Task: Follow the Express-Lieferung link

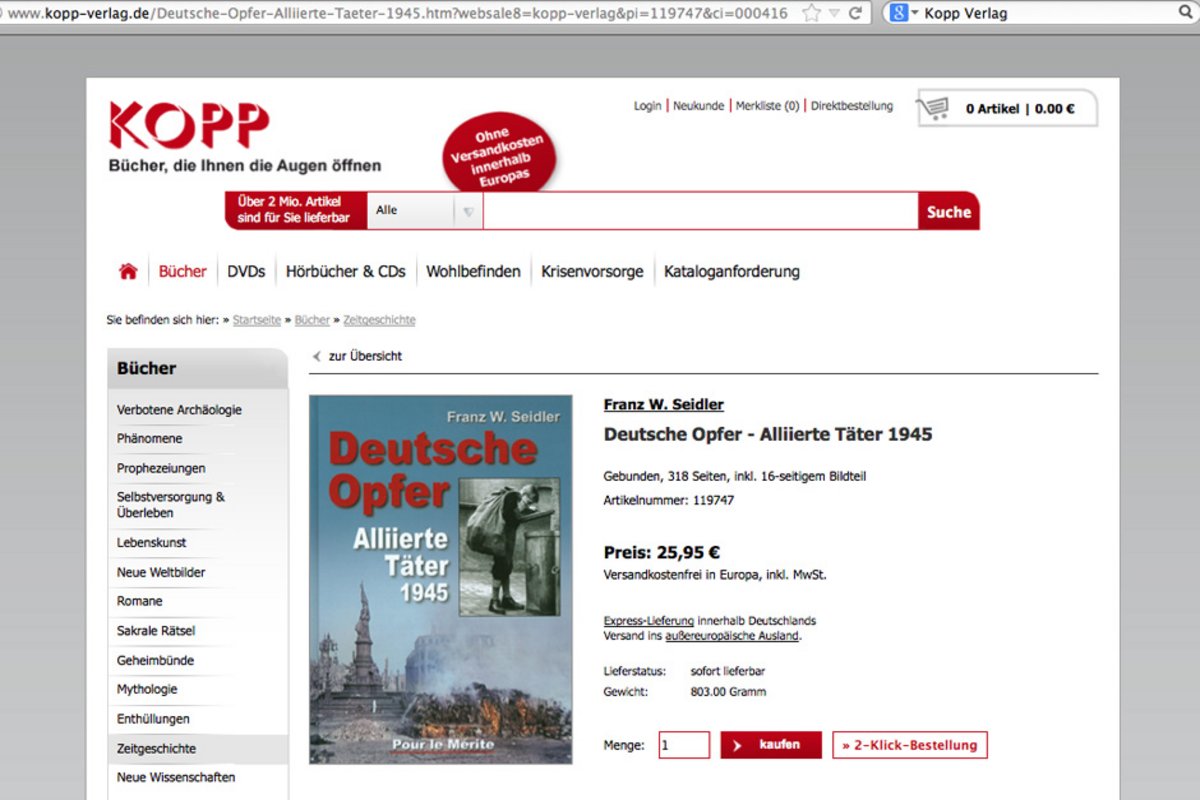Action: point(648,620)
